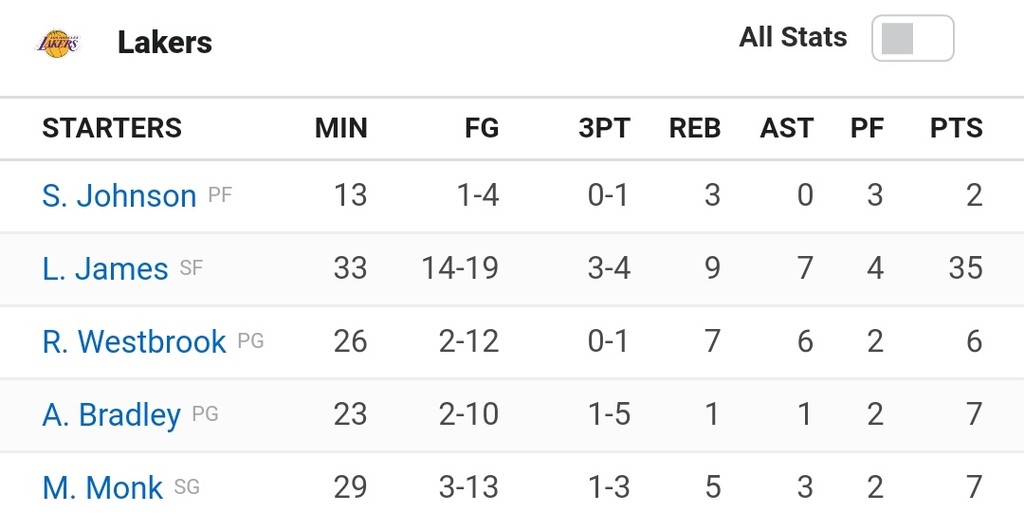Open L. James player profile
The width and height of the screenshot is (1024, 521).
coord(105,268)
